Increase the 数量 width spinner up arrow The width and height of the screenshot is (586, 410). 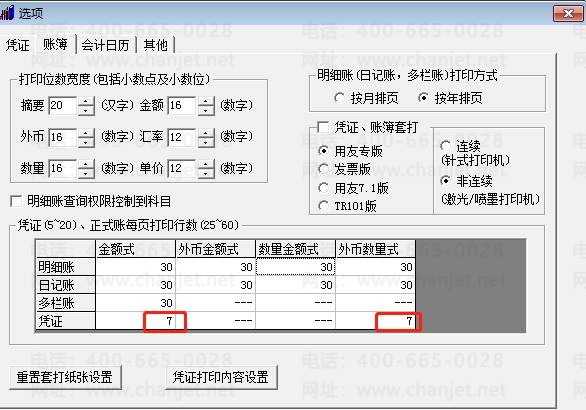click(86, 164)
